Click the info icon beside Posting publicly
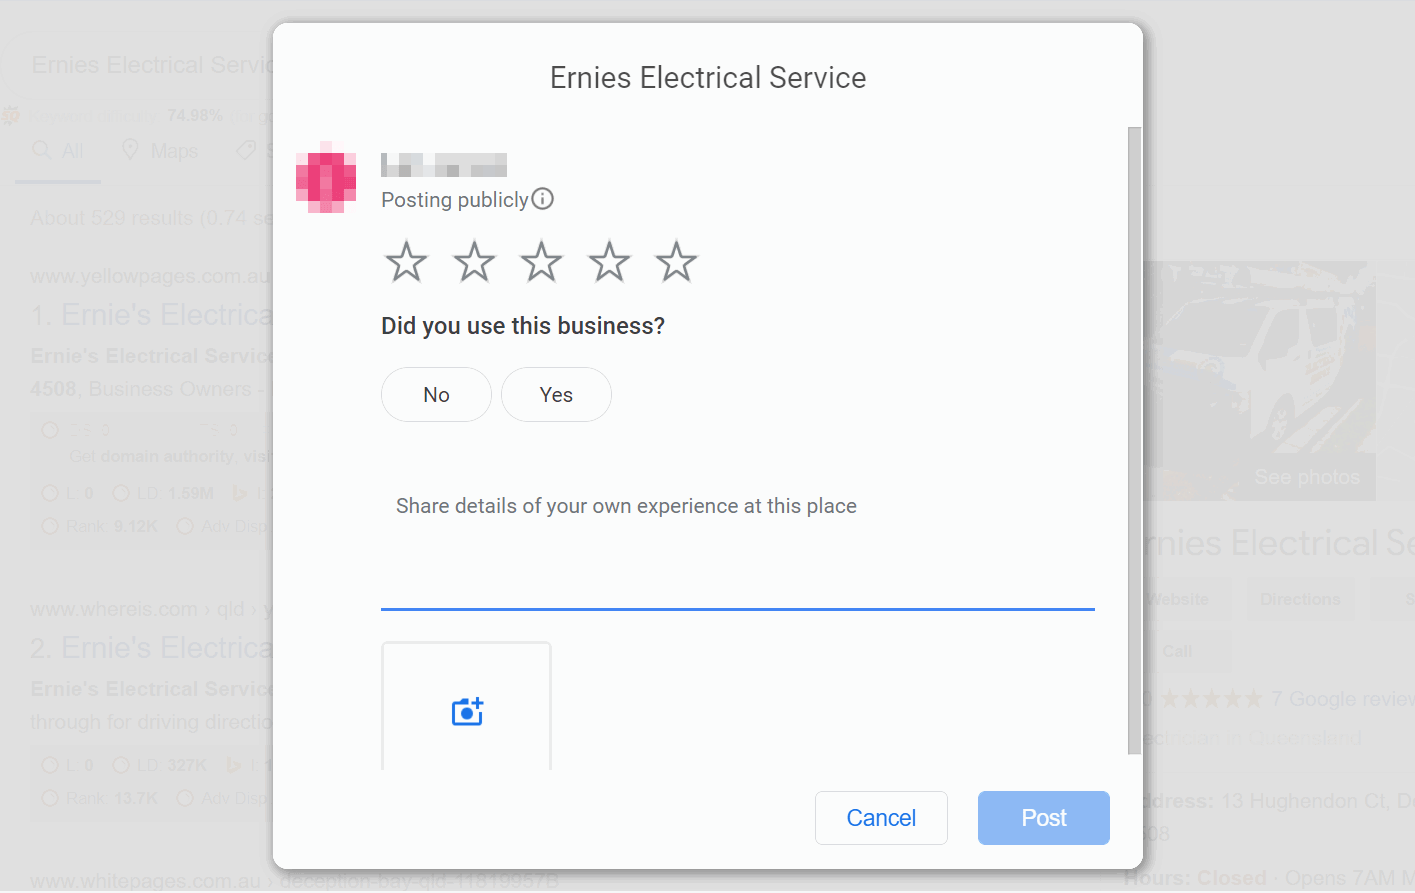 pyautogui.click(x=542, y=199)
